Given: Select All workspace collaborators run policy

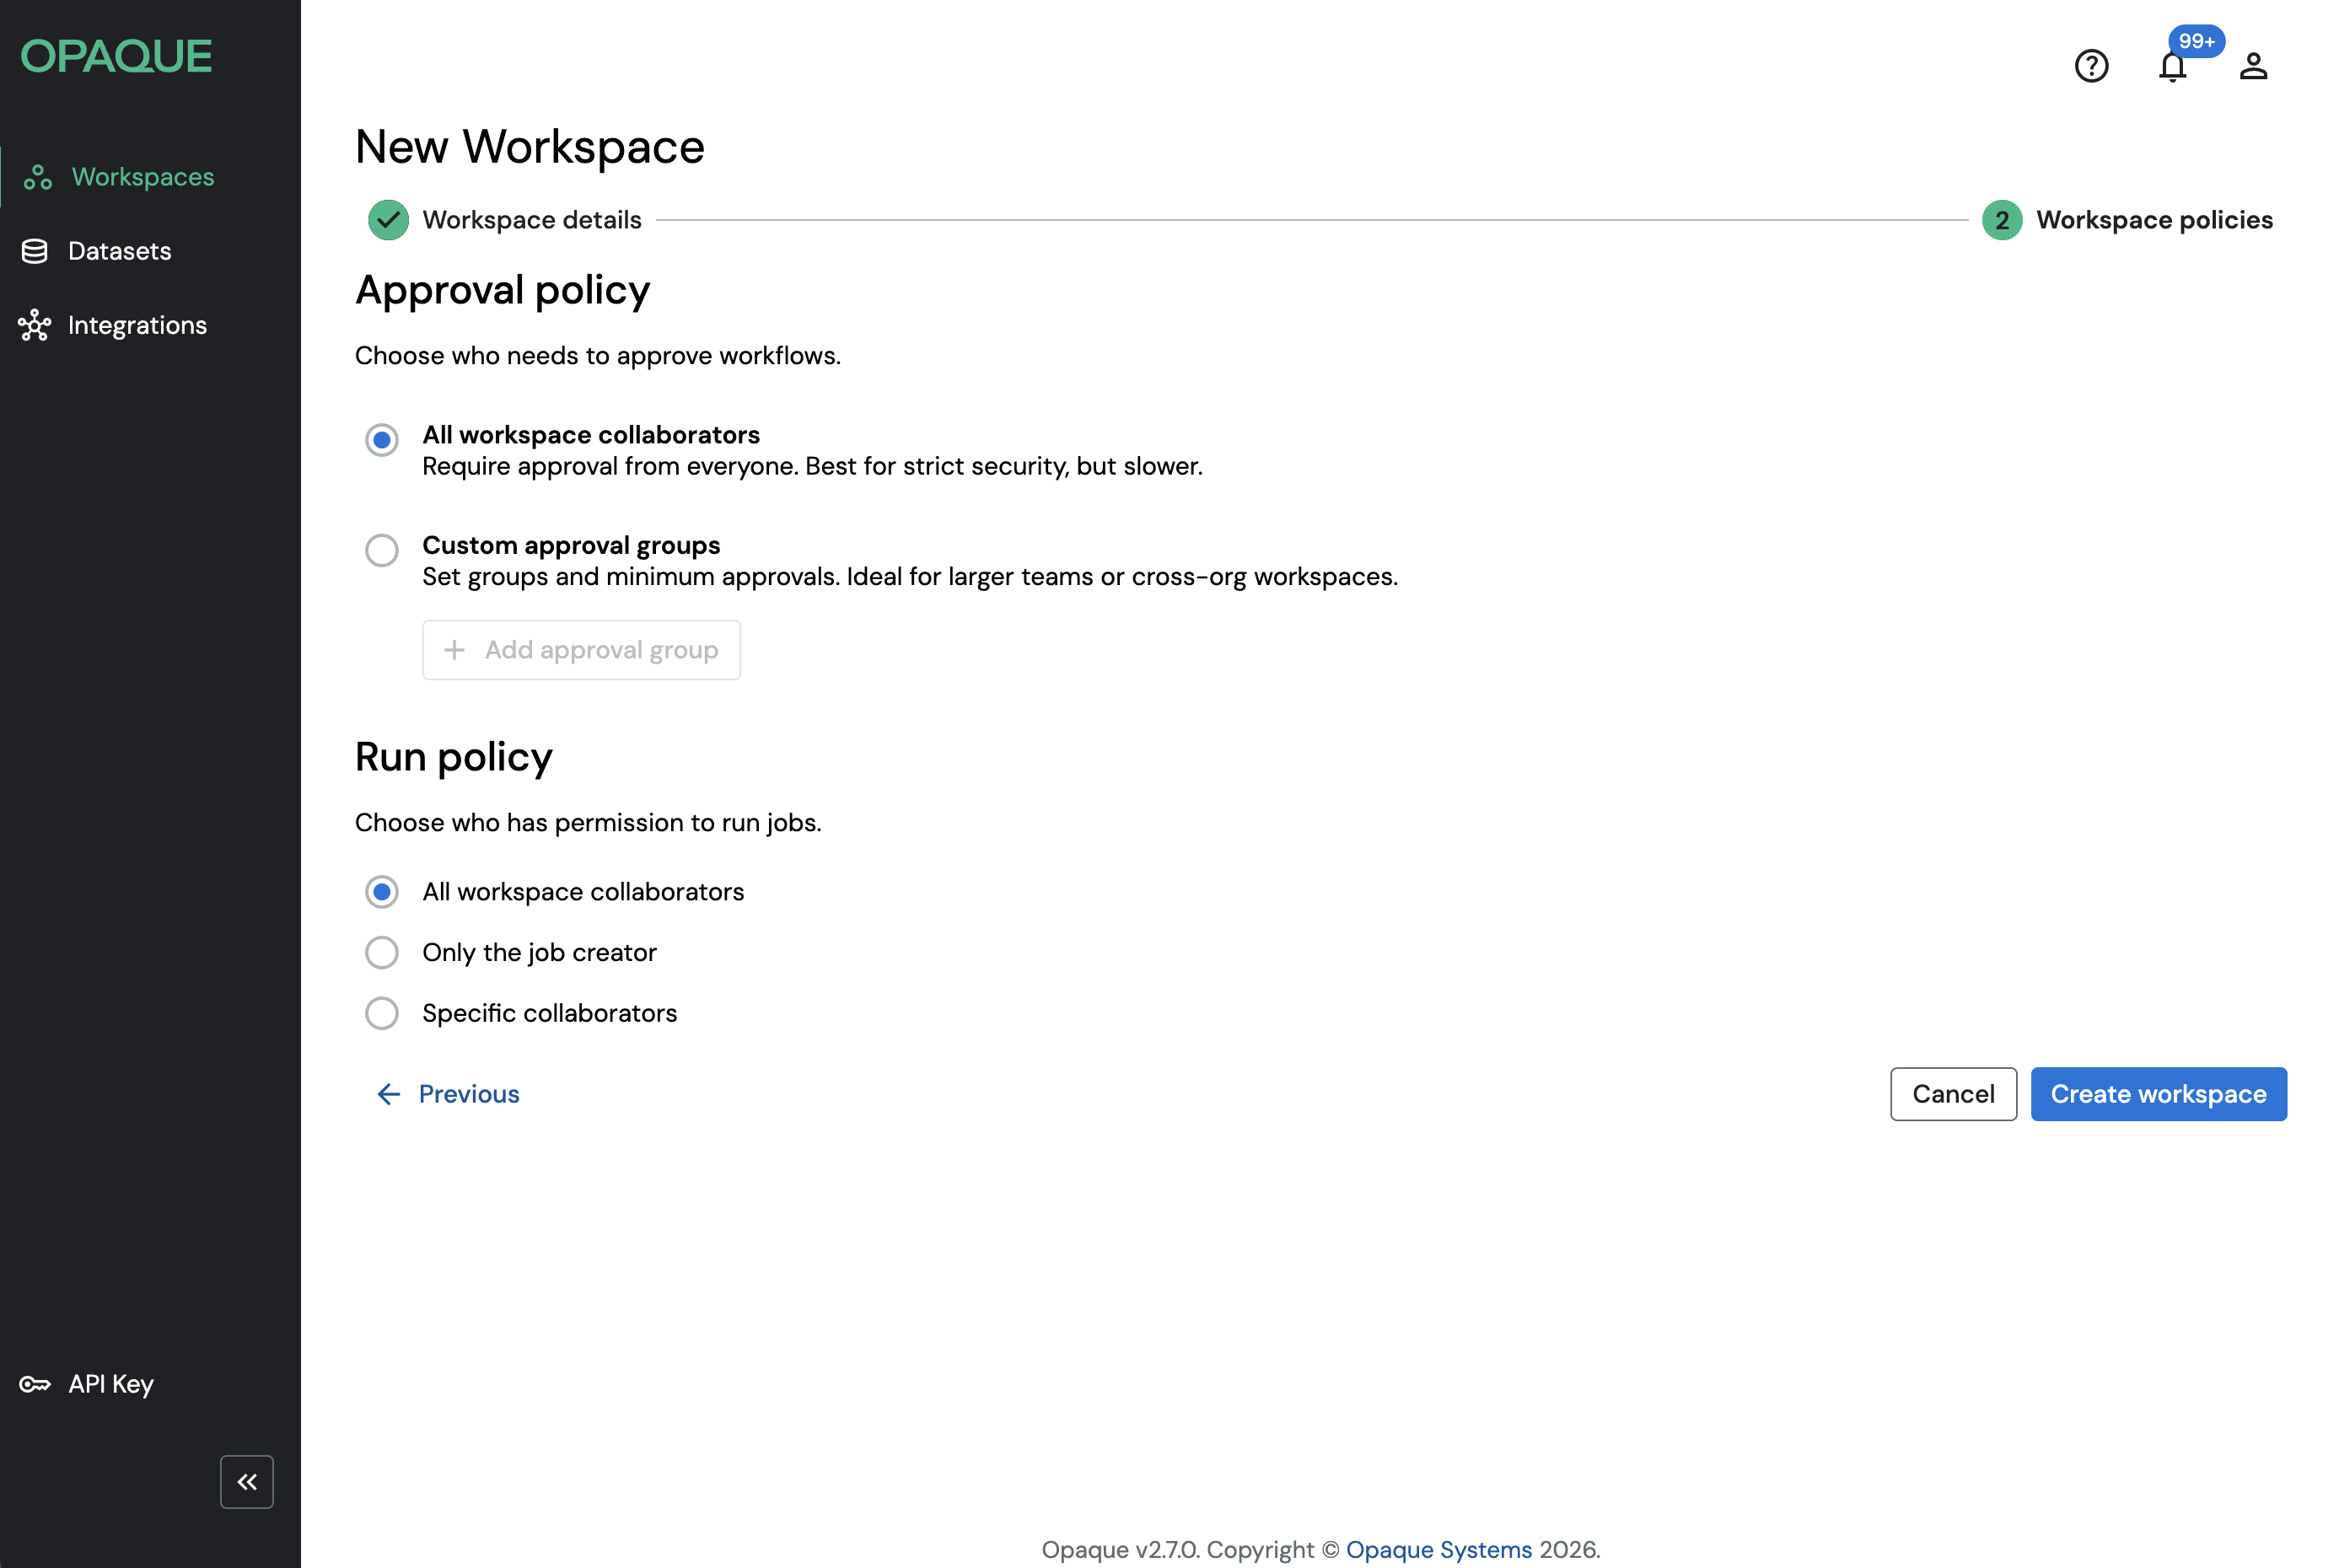Looking at the screenshot, I should 381,892.
